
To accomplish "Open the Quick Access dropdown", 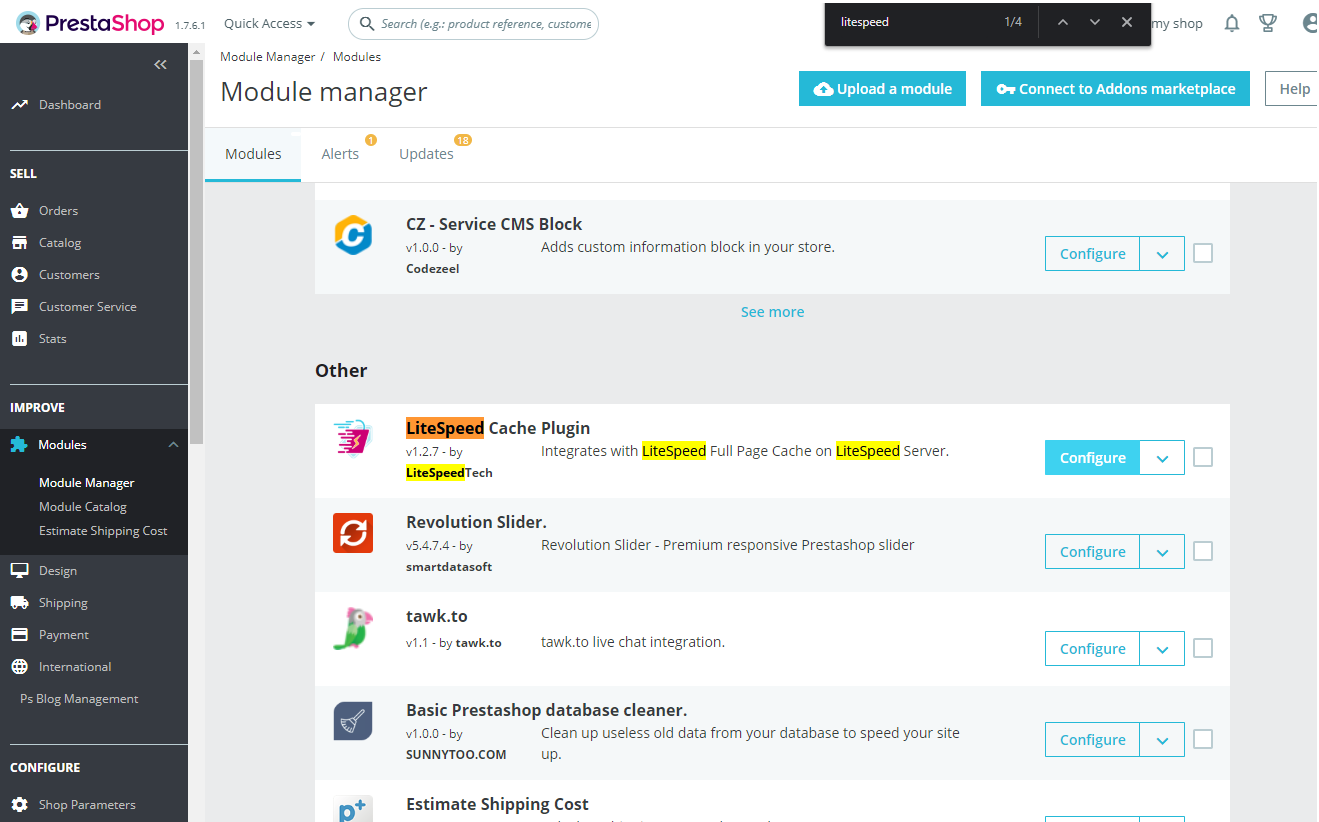I will 269,23.
